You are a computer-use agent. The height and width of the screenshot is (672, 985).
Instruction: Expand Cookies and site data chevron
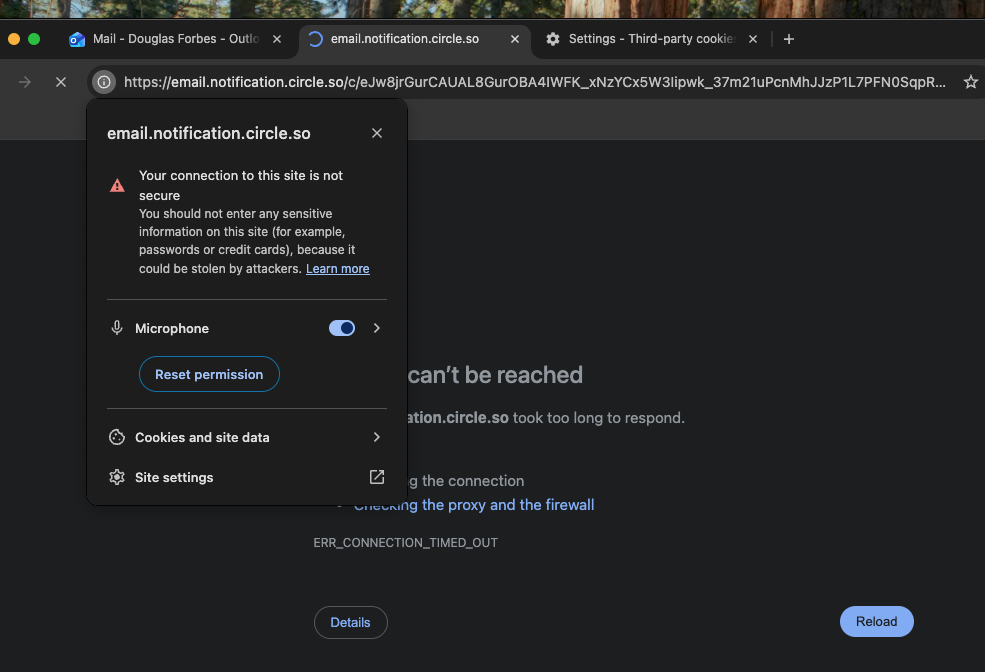(376, 437)
